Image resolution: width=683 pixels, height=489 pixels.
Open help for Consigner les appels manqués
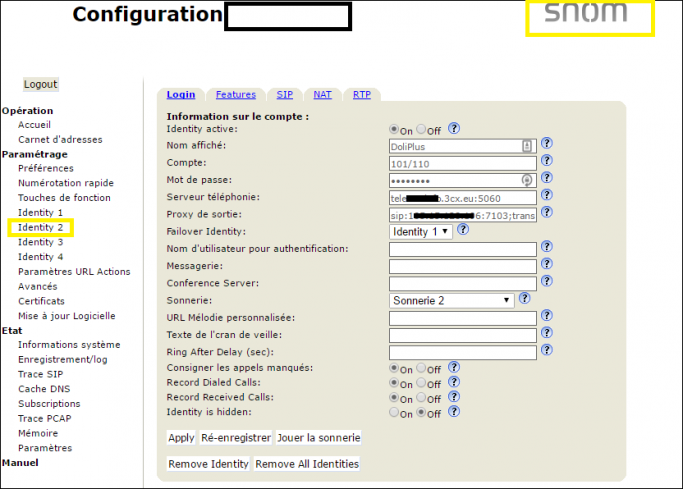tap(454, 367)
